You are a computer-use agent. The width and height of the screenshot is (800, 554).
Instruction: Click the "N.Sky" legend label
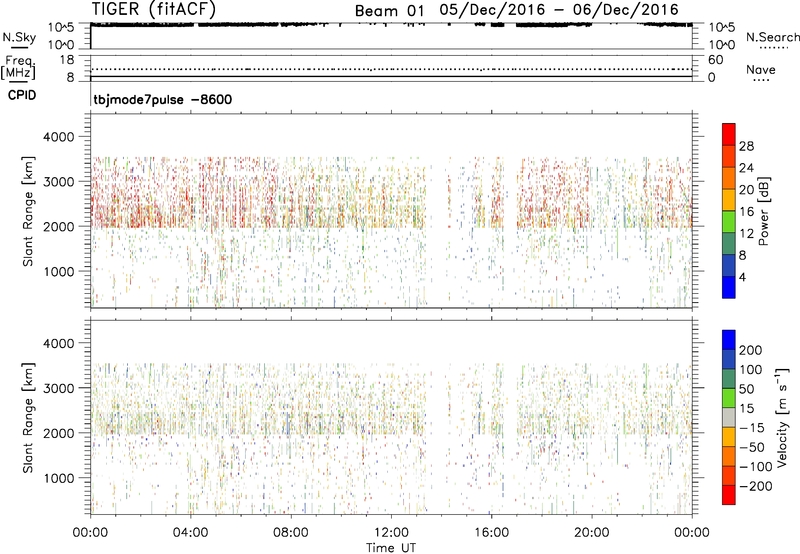coord(19,37)
